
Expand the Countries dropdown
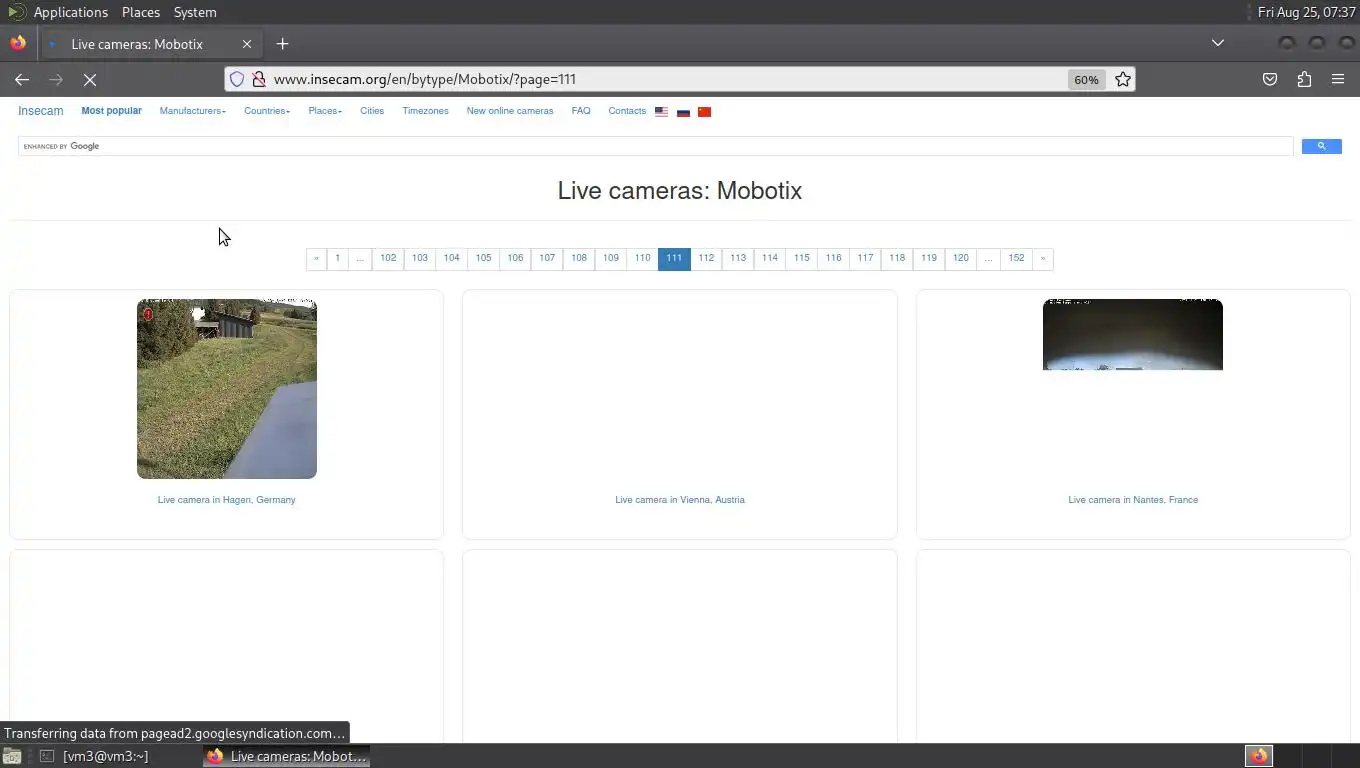tap(267, 111)
